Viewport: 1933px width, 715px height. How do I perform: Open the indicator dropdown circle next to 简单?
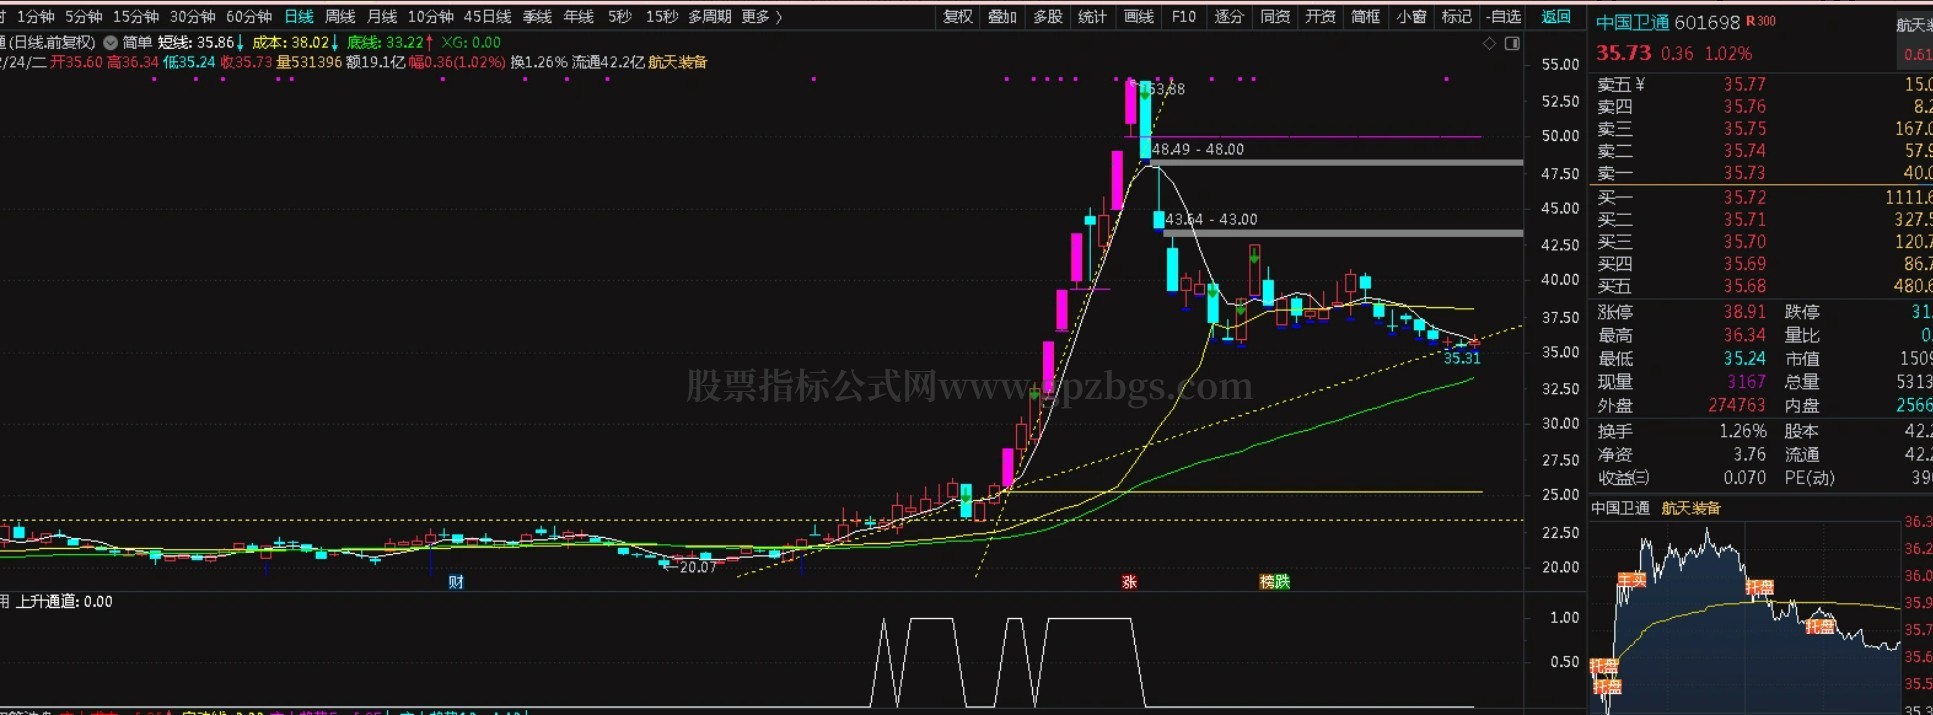tap(110, 43)
